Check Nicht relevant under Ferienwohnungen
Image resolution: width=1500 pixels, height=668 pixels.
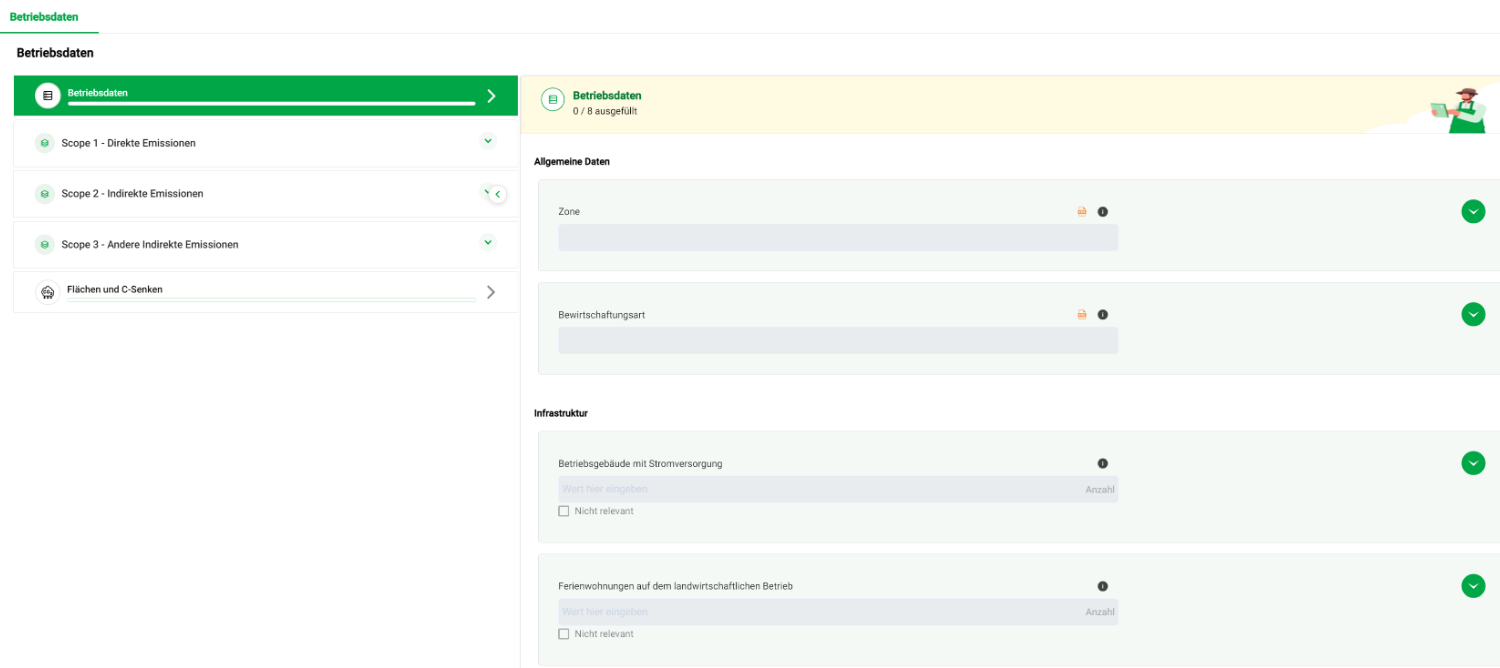[x=564, y=634]
